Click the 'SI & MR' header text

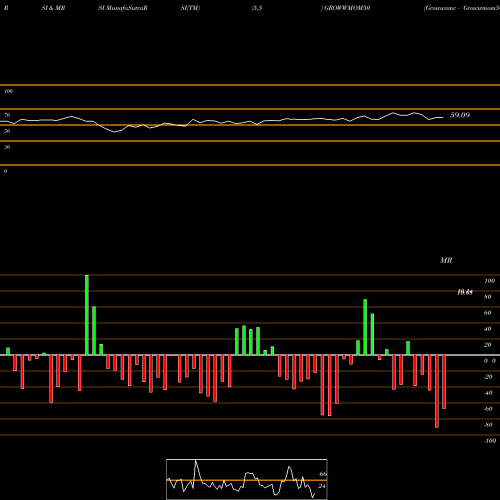click(53, 8)
